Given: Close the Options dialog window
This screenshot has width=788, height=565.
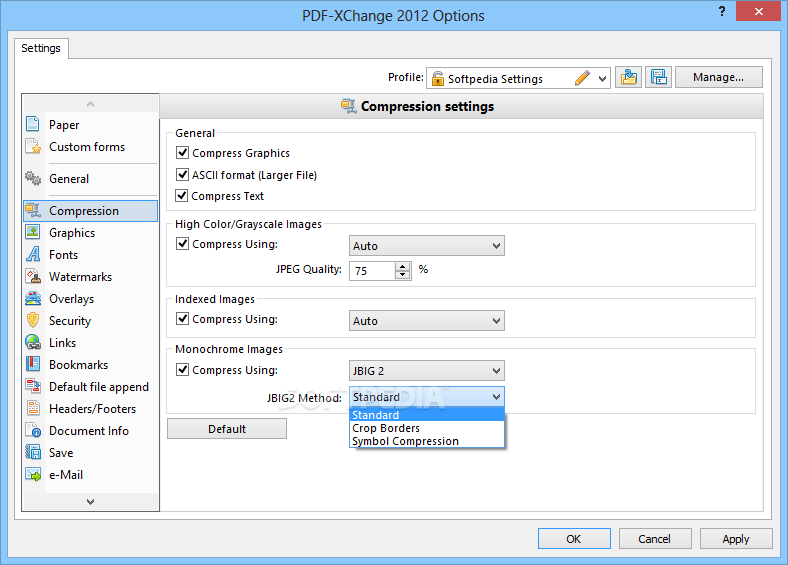Looking at the screenshot, I should click(758, 11).
